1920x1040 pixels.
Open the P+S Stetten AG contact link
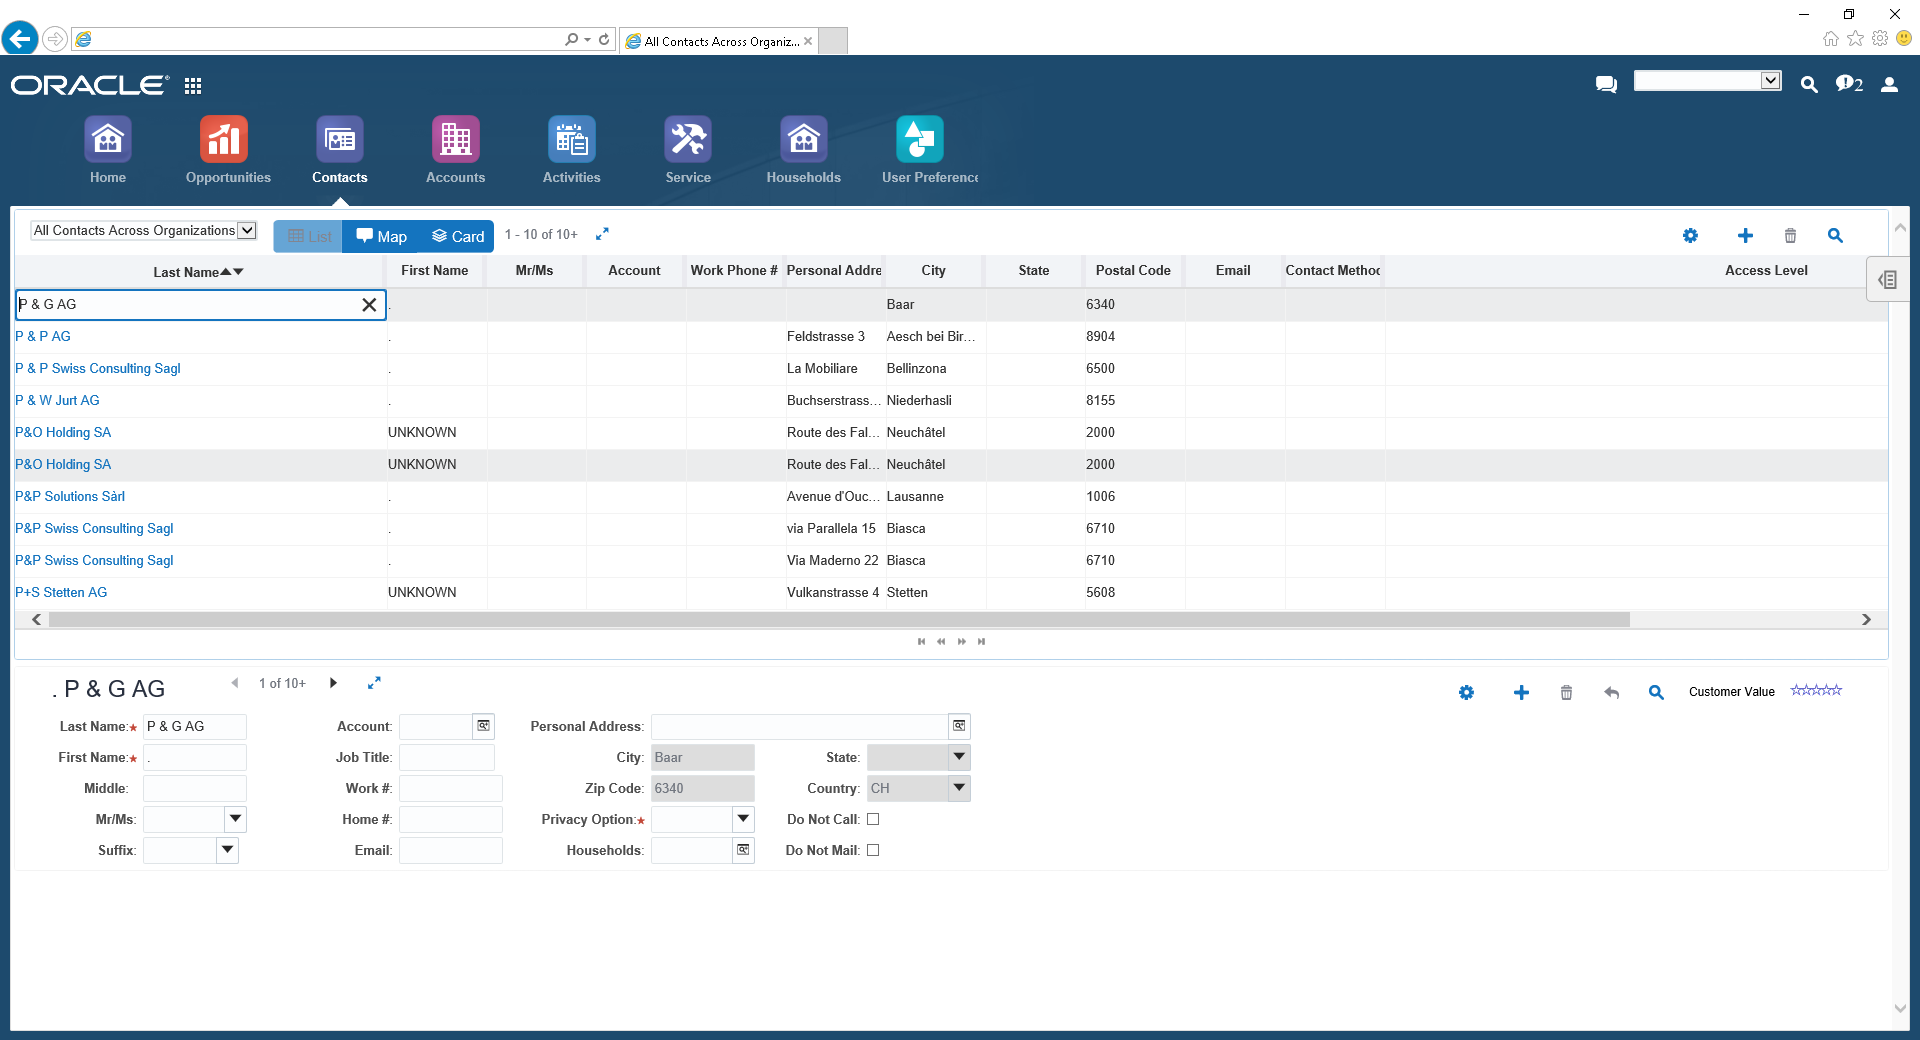[x=61, y=592]
